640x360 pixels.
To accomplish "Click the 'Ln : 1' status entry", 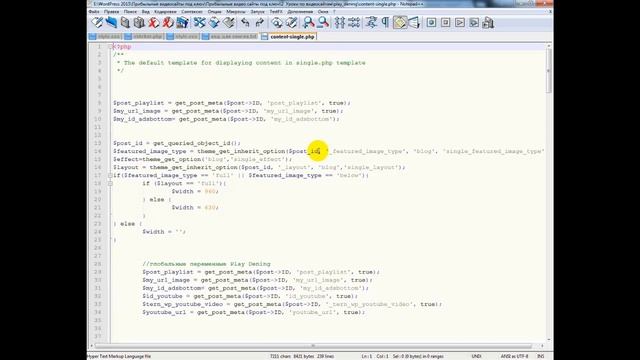I will [x=367, y=356].
